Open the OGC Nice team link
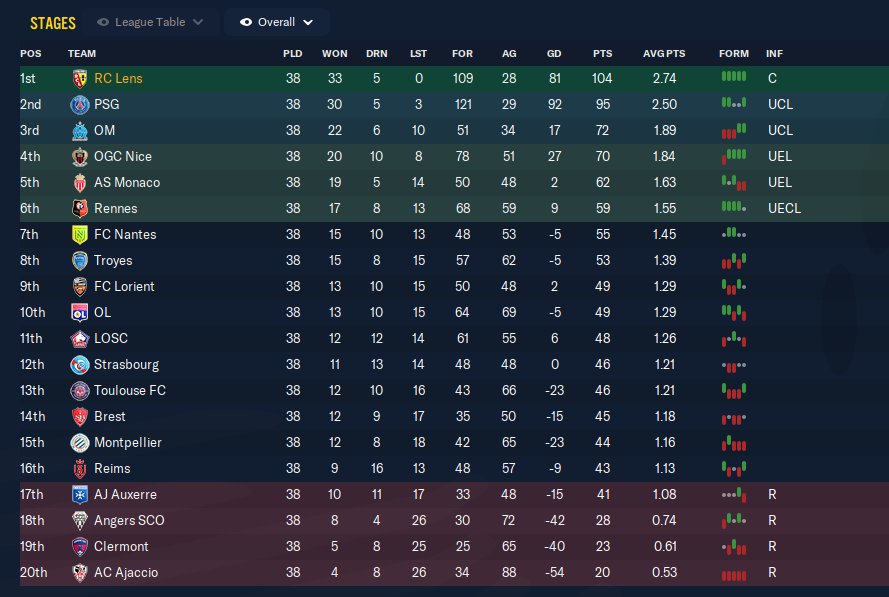Viewport: 889px width, 597px height. [x=122, y=156]
